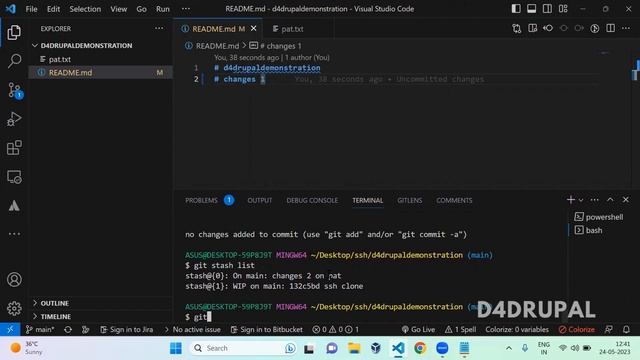640x360 pixels.
Task: Open the Run menu
Action: point(162,9)
